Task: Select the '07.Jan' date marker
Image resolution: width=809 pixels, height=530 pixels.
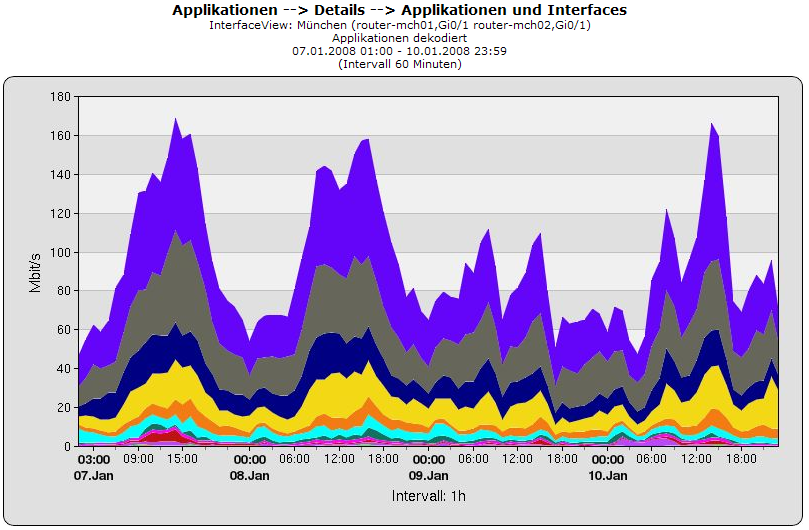Action: tap(95, 475)
